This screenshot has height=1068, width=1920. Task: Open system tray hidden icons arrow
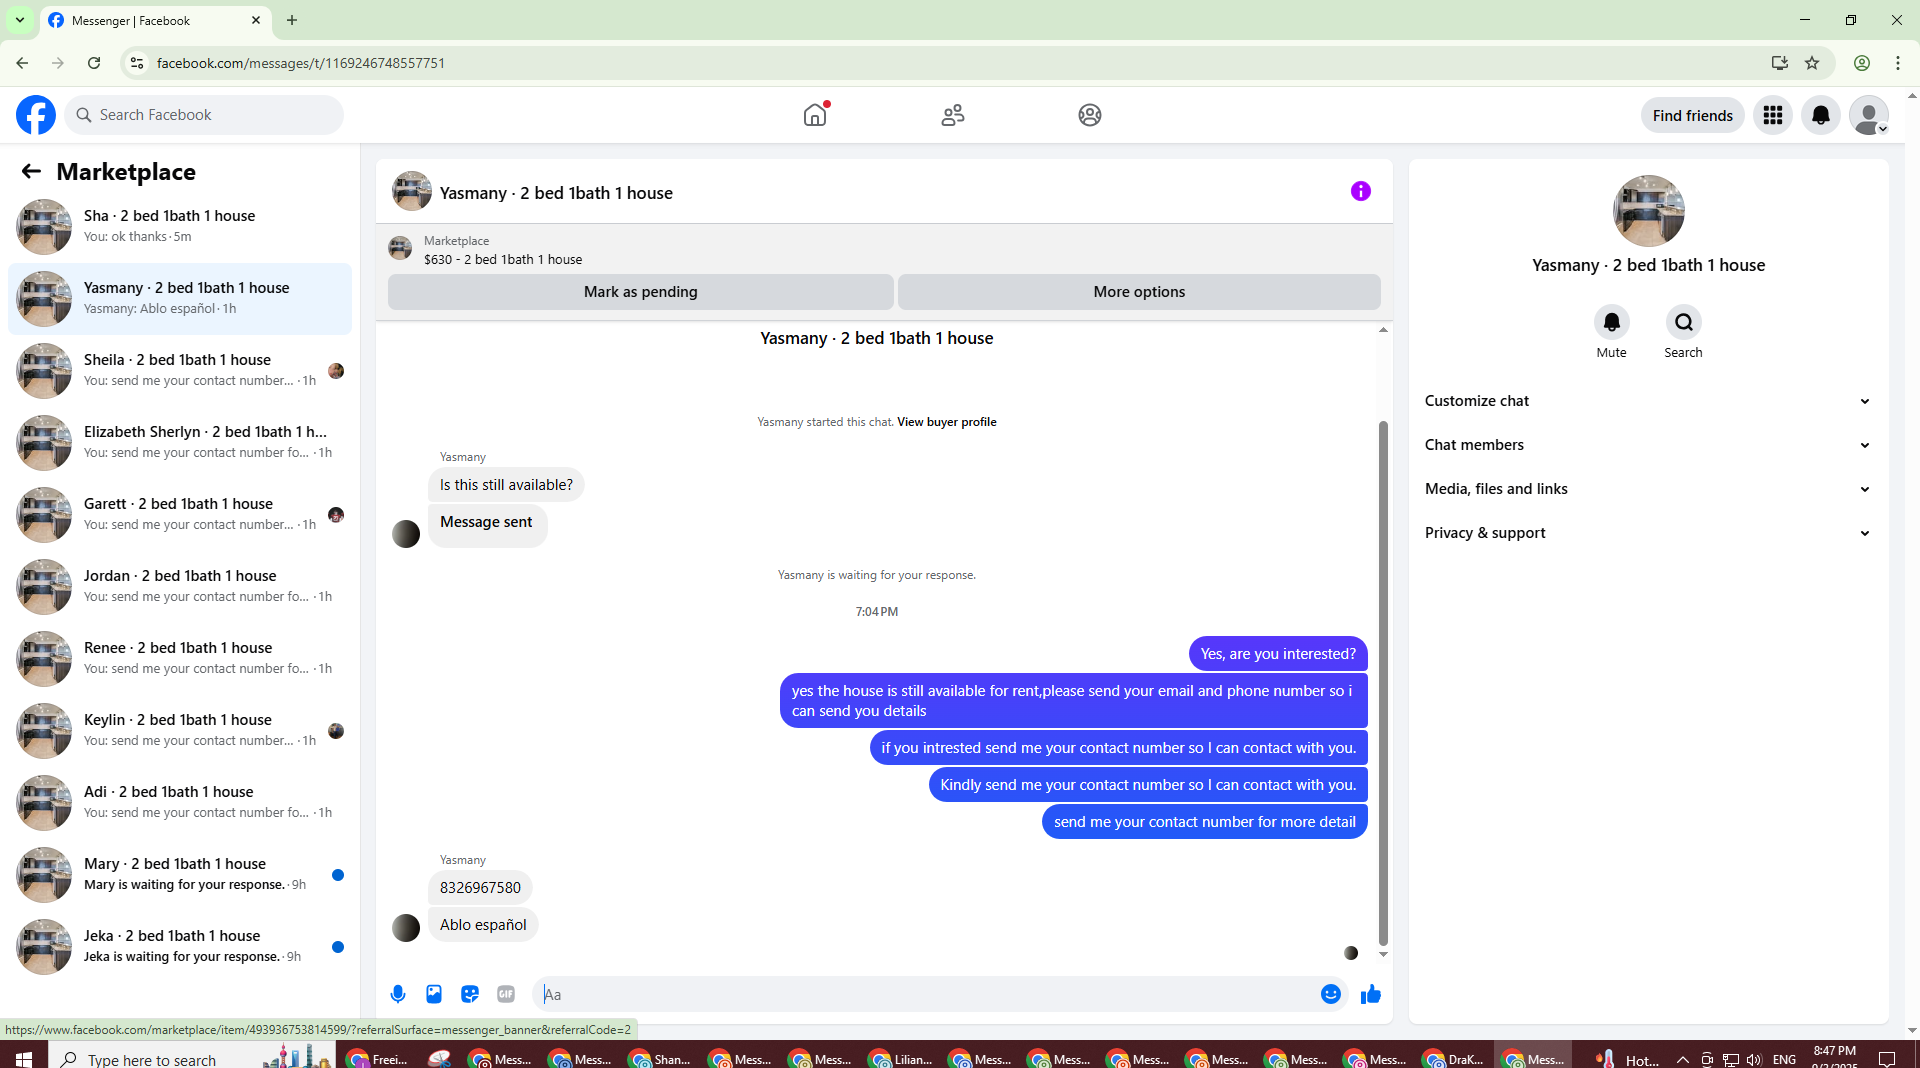pos(1682,1060)
